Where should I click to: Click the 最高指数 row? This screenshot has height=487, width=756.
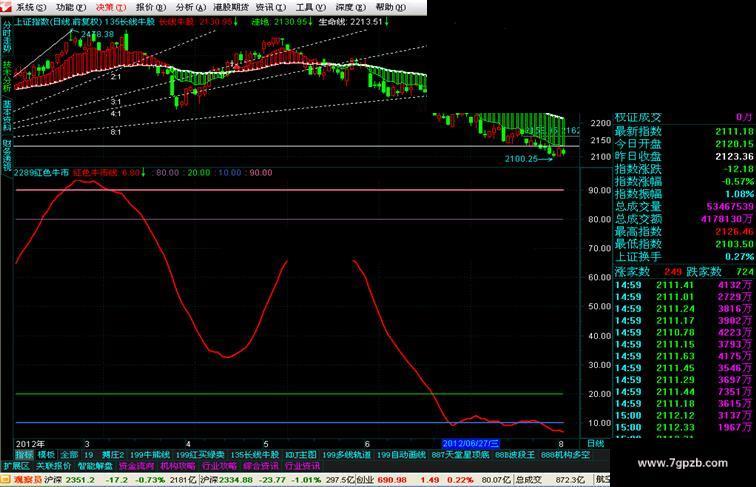pos(684,231)
